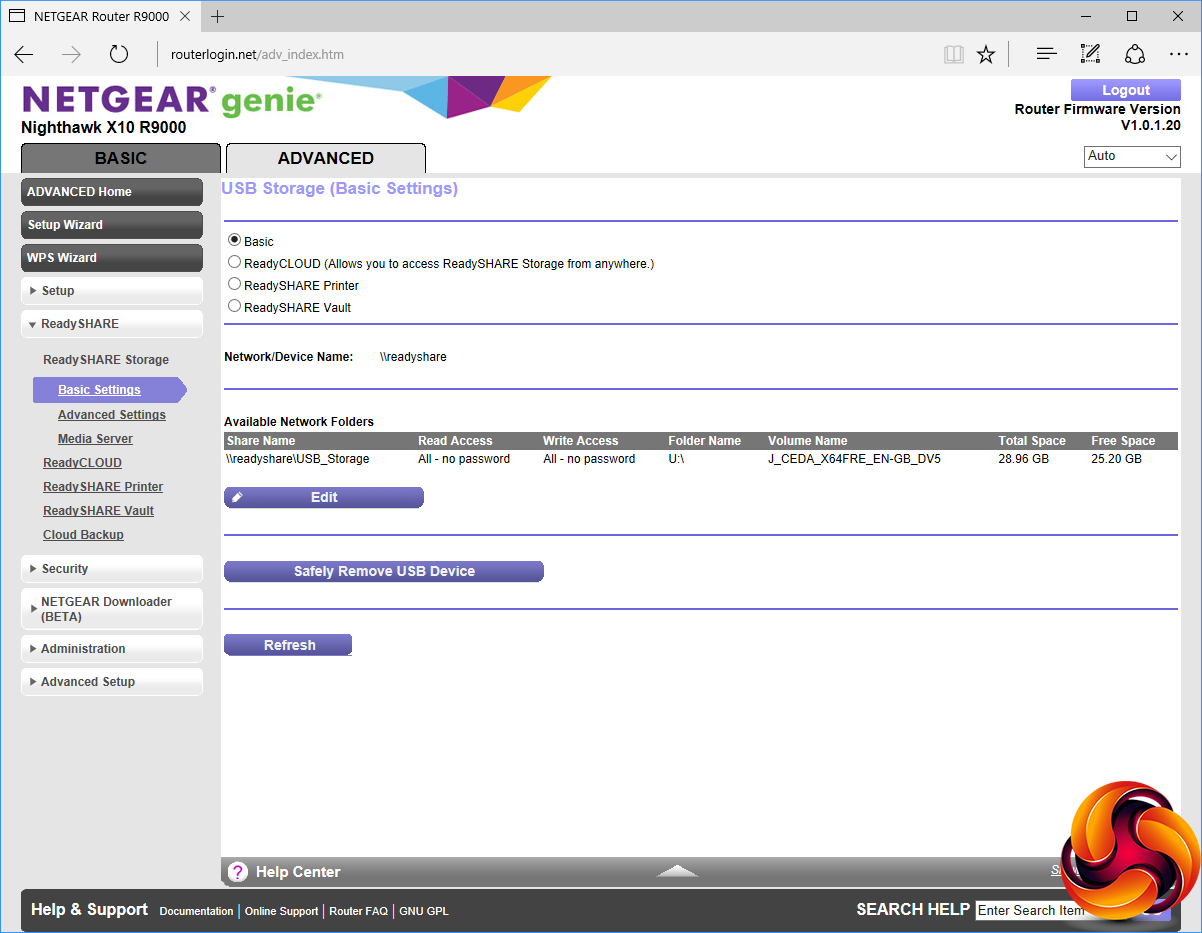The height and width of the screenshot is (933, 1202).
Task: Click the Edit button
Action: click(x=324, y=497)
